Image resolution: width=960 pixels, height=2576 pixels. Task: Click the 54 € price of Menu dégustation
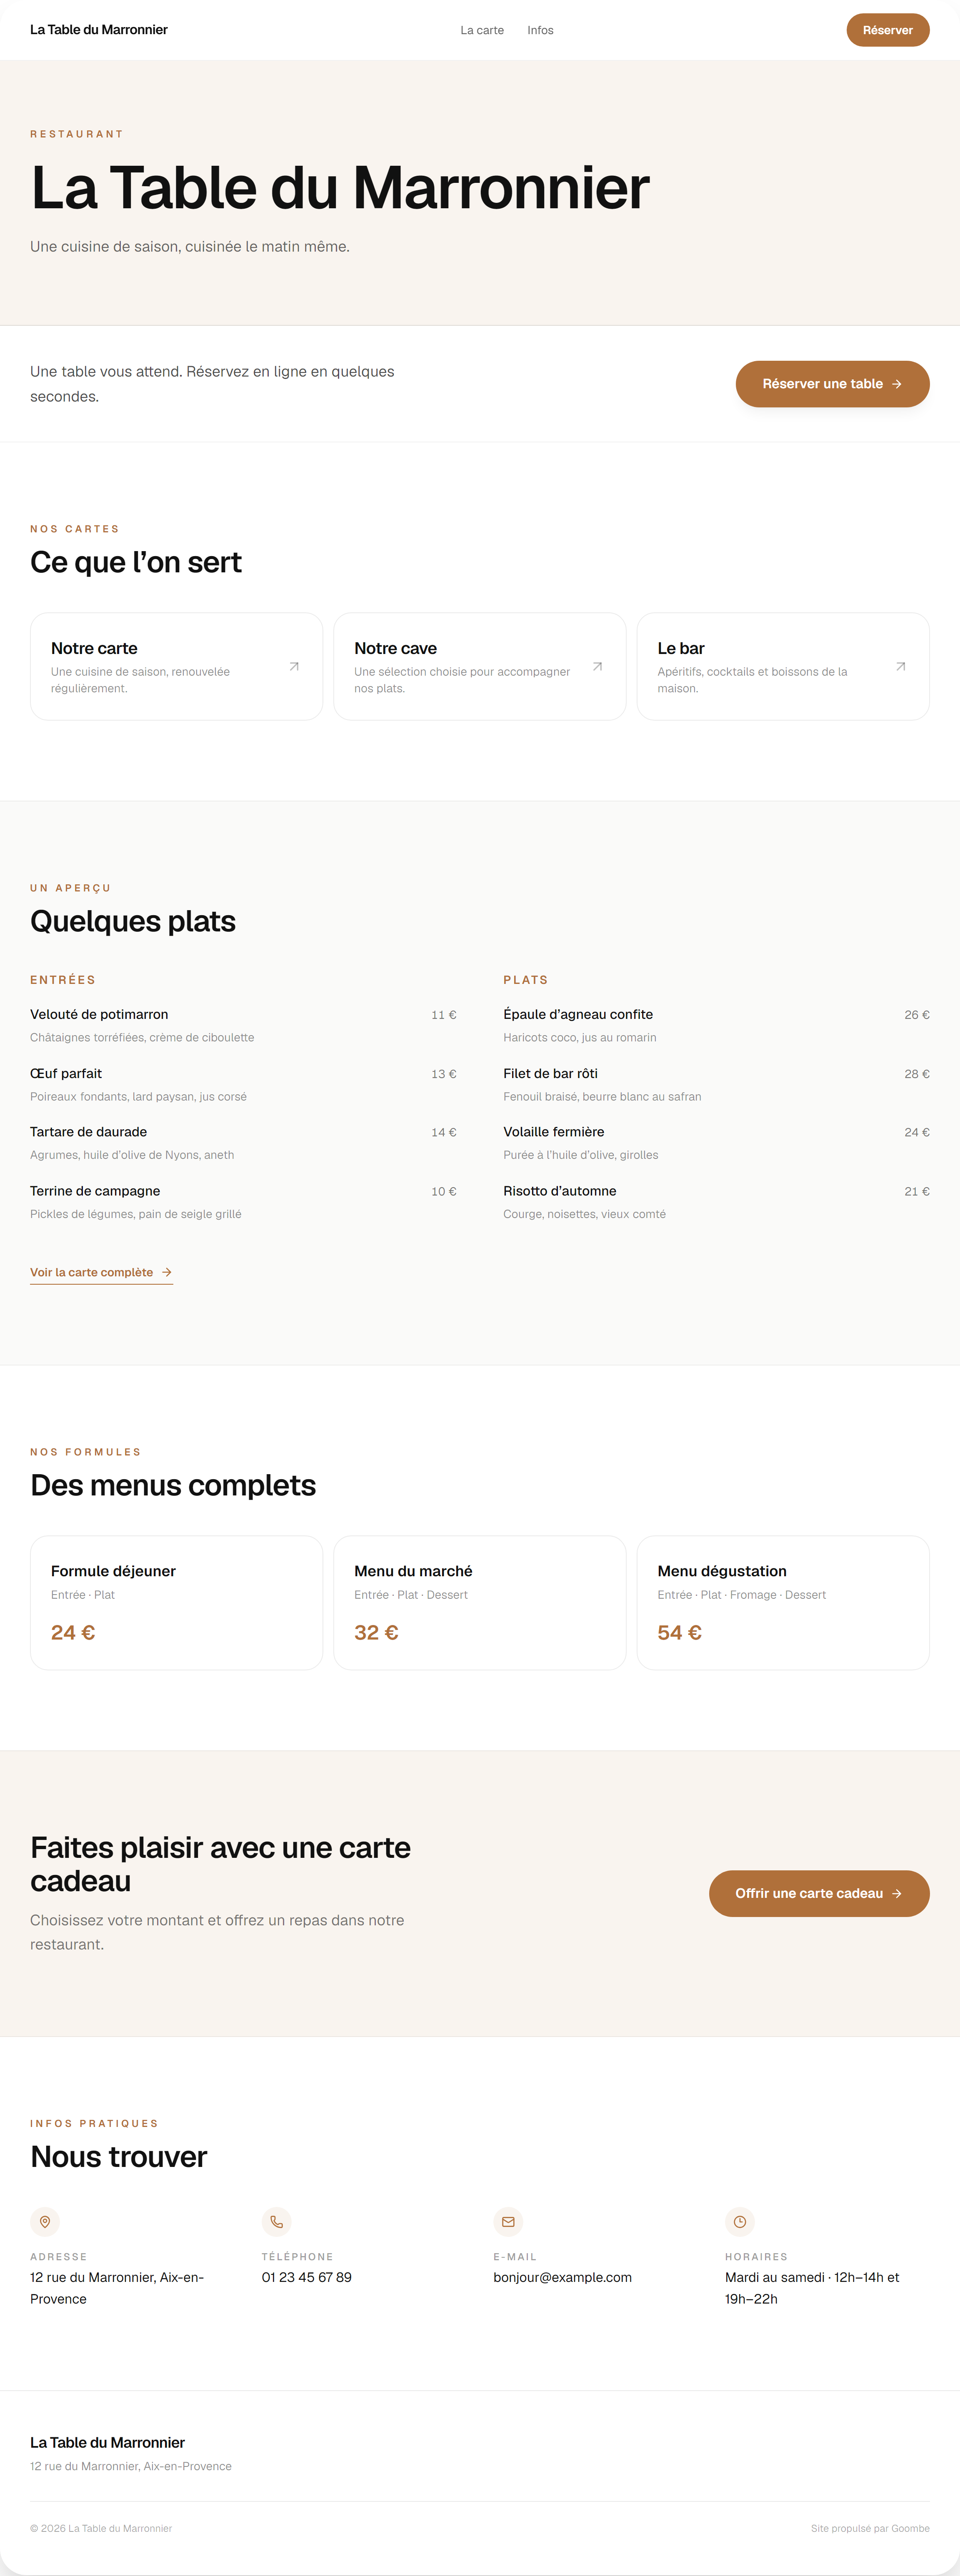point(680,1632)
